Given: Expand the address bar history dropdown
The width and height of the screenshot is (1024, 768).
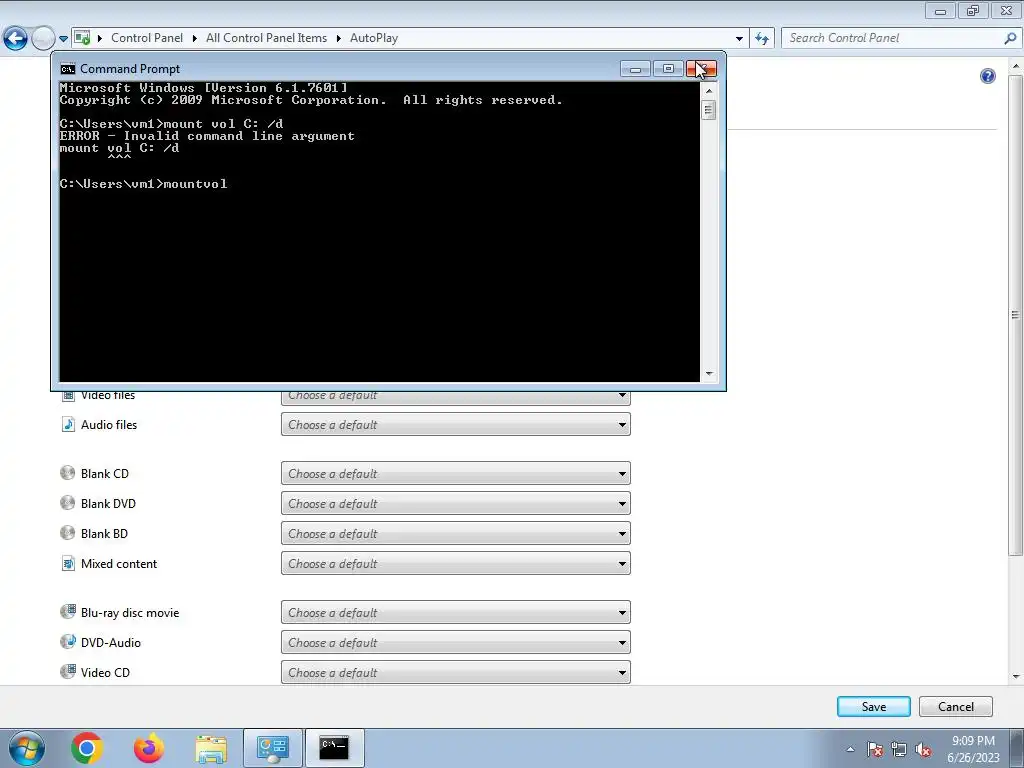Looking at the screenshot, I should point(739,39).
